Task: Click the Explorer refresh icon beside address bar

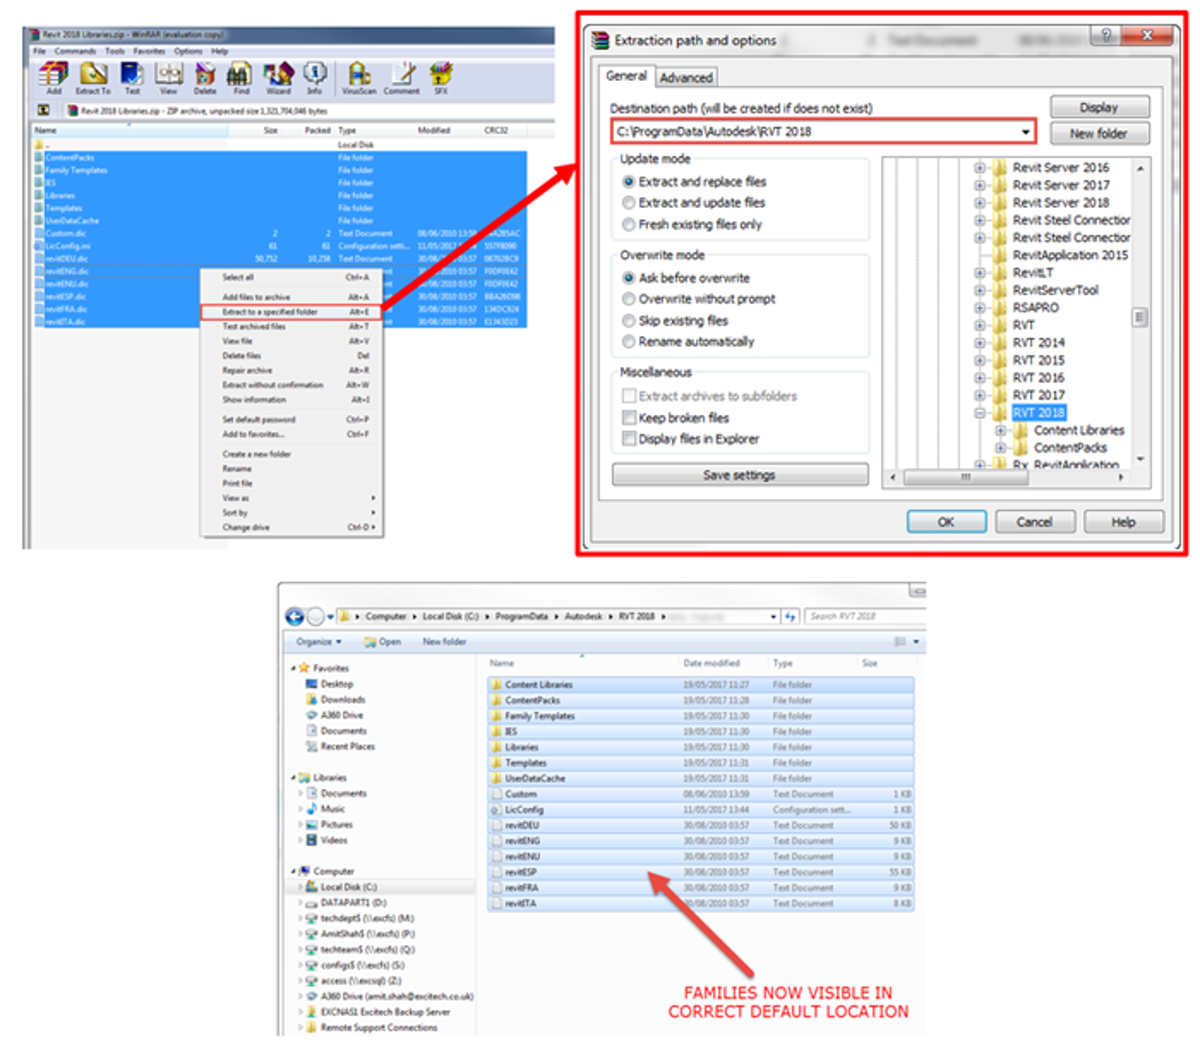Action: pos(790,616)
